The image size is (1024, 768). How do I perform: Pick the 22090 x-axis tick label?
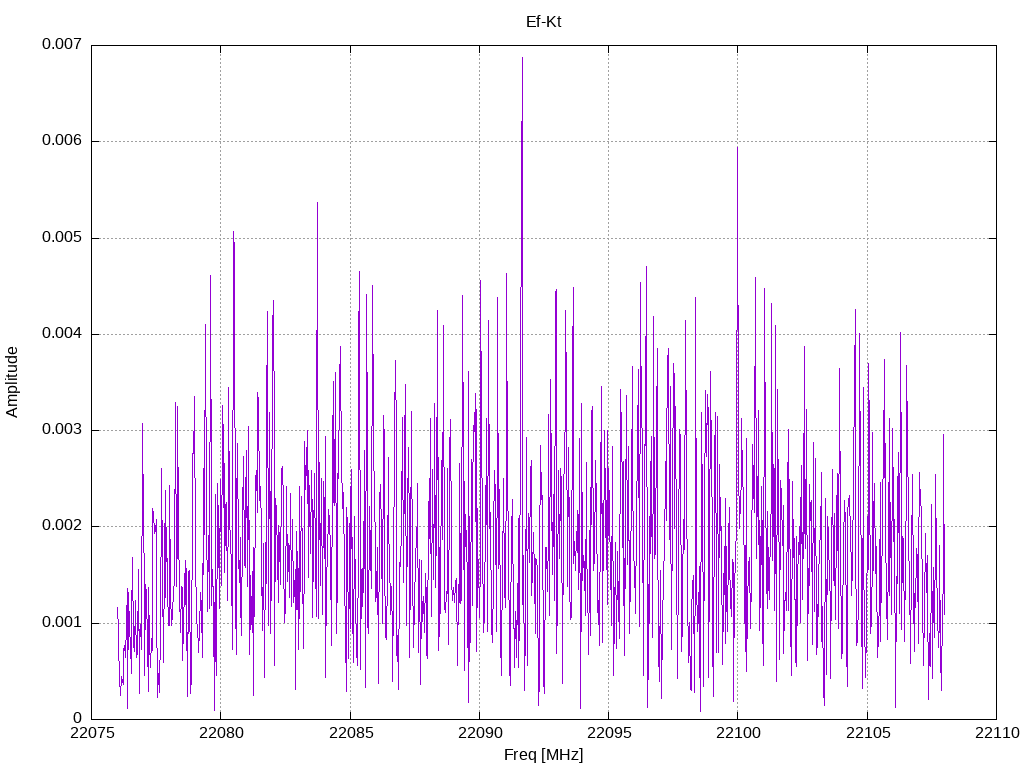[479, 735]
